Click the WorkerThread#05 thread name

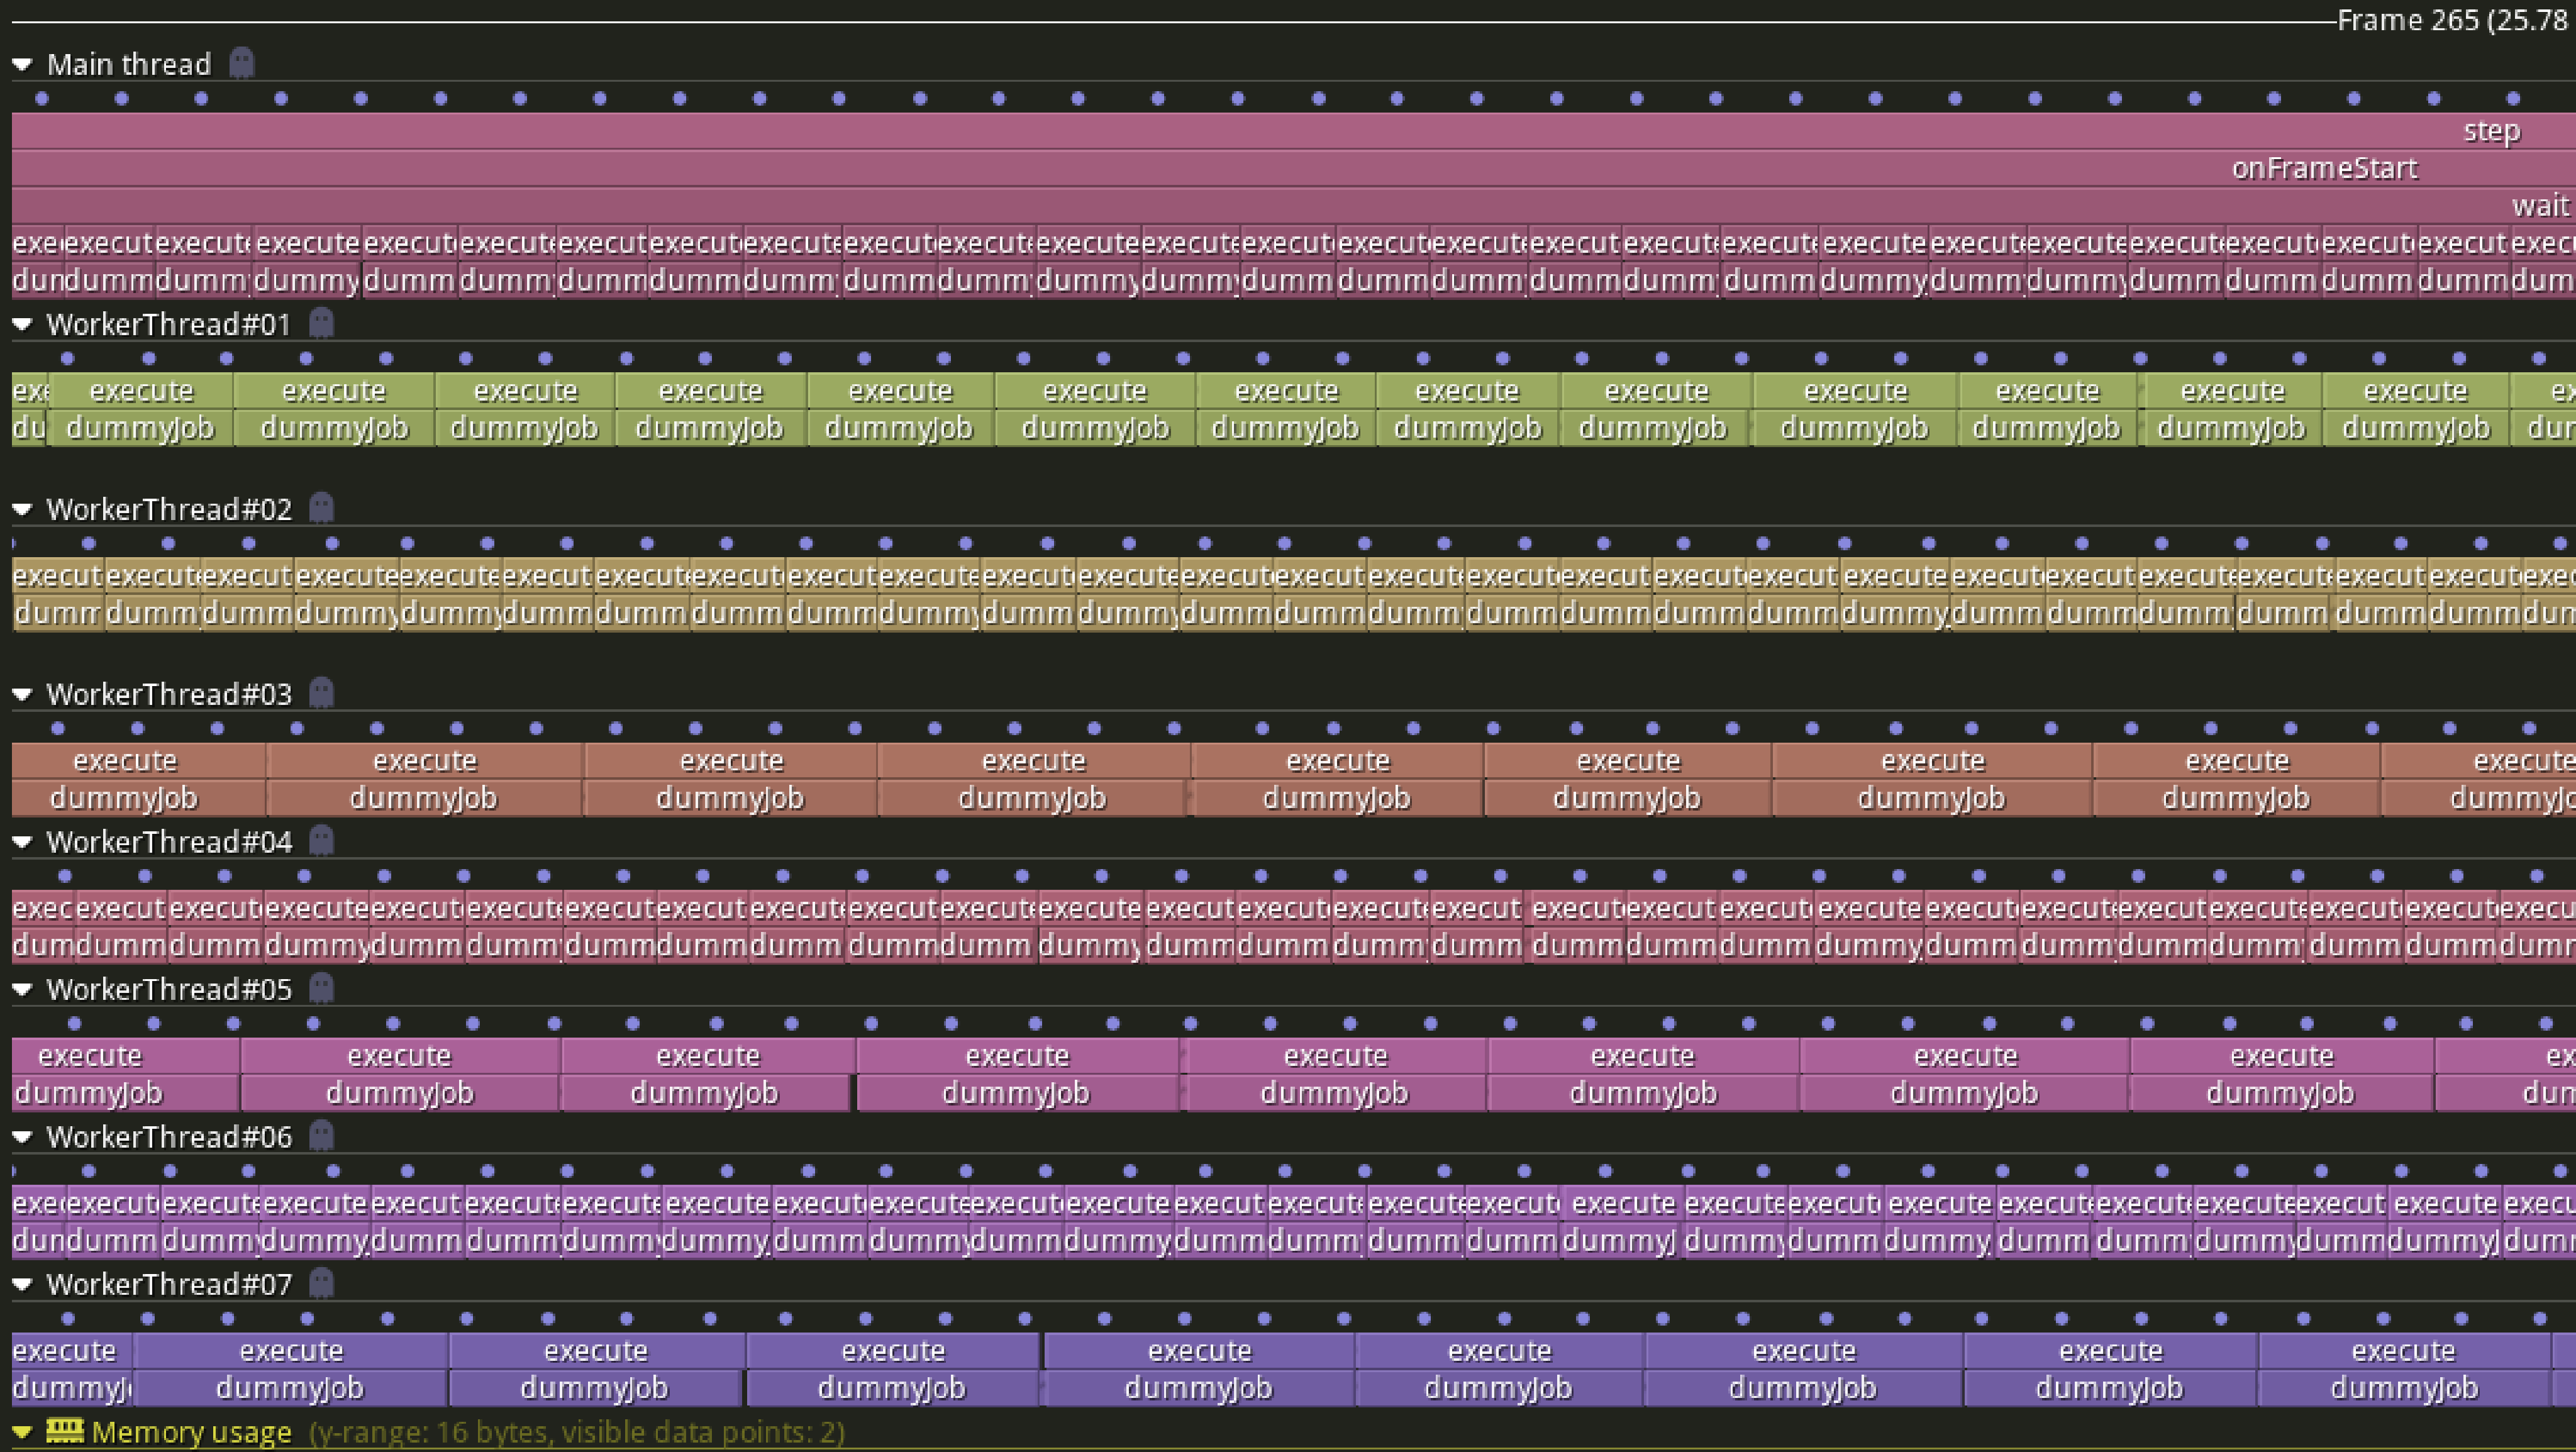pyautogui.click(x=169, y=989)
